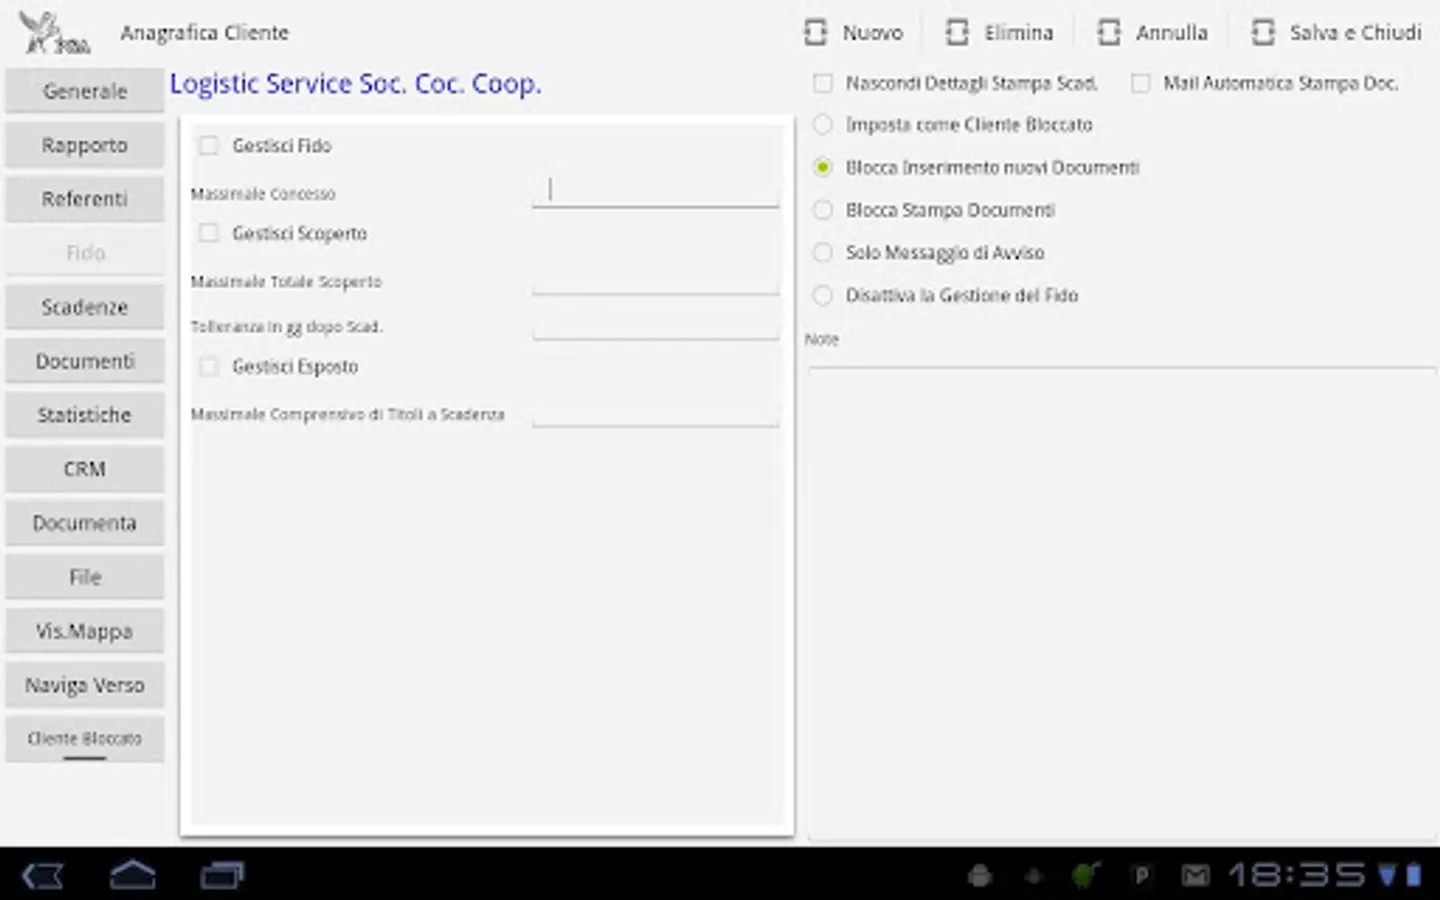The width and height of the screenshot is (1440, 900).
Task: Tap the Naviga Verso button
Action: pyautogui.click(x=85, y=685)
